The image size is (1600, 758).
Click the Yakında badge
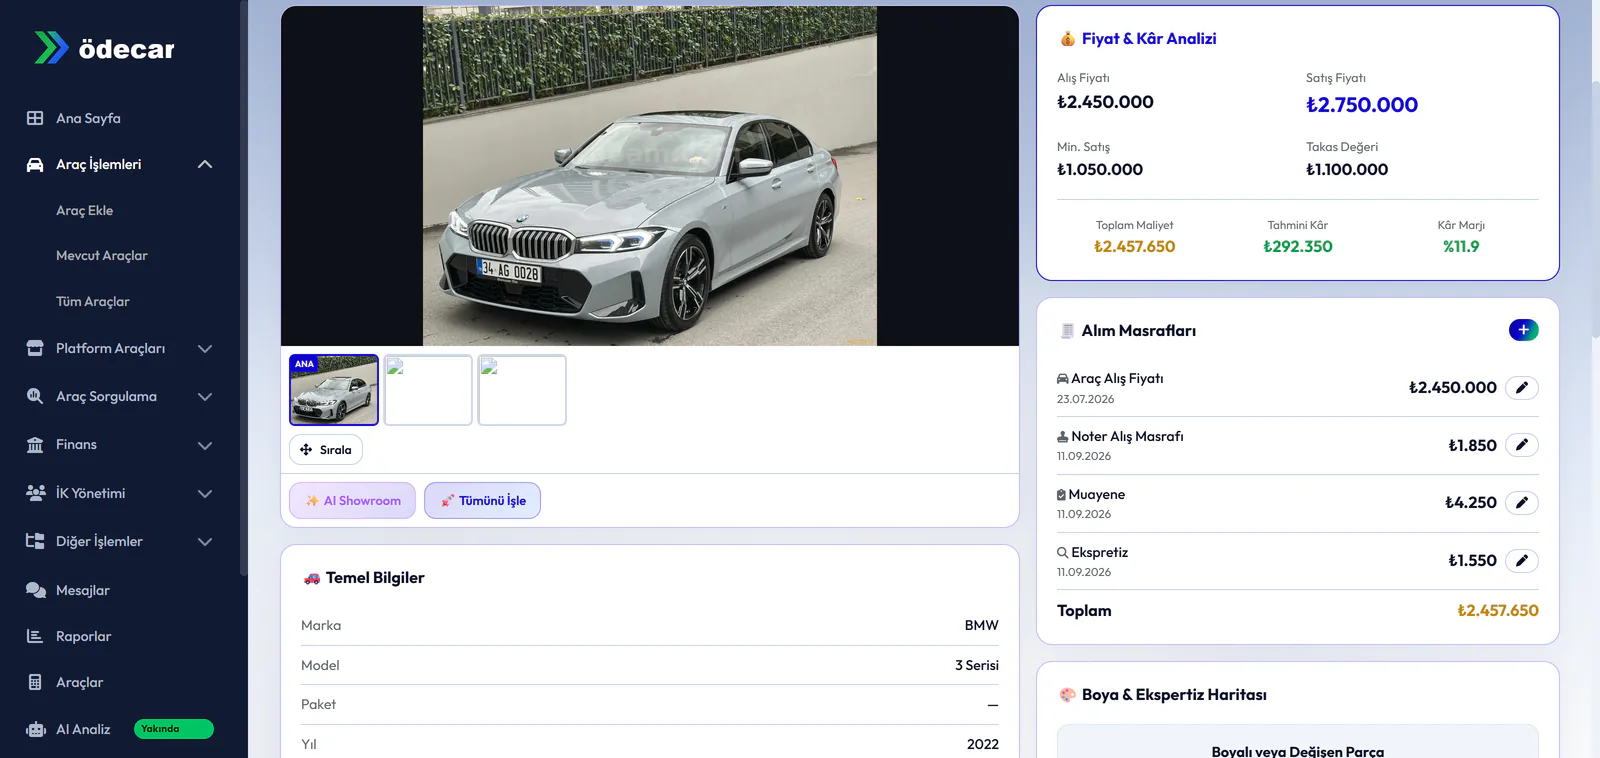click(x=174, y=729)
